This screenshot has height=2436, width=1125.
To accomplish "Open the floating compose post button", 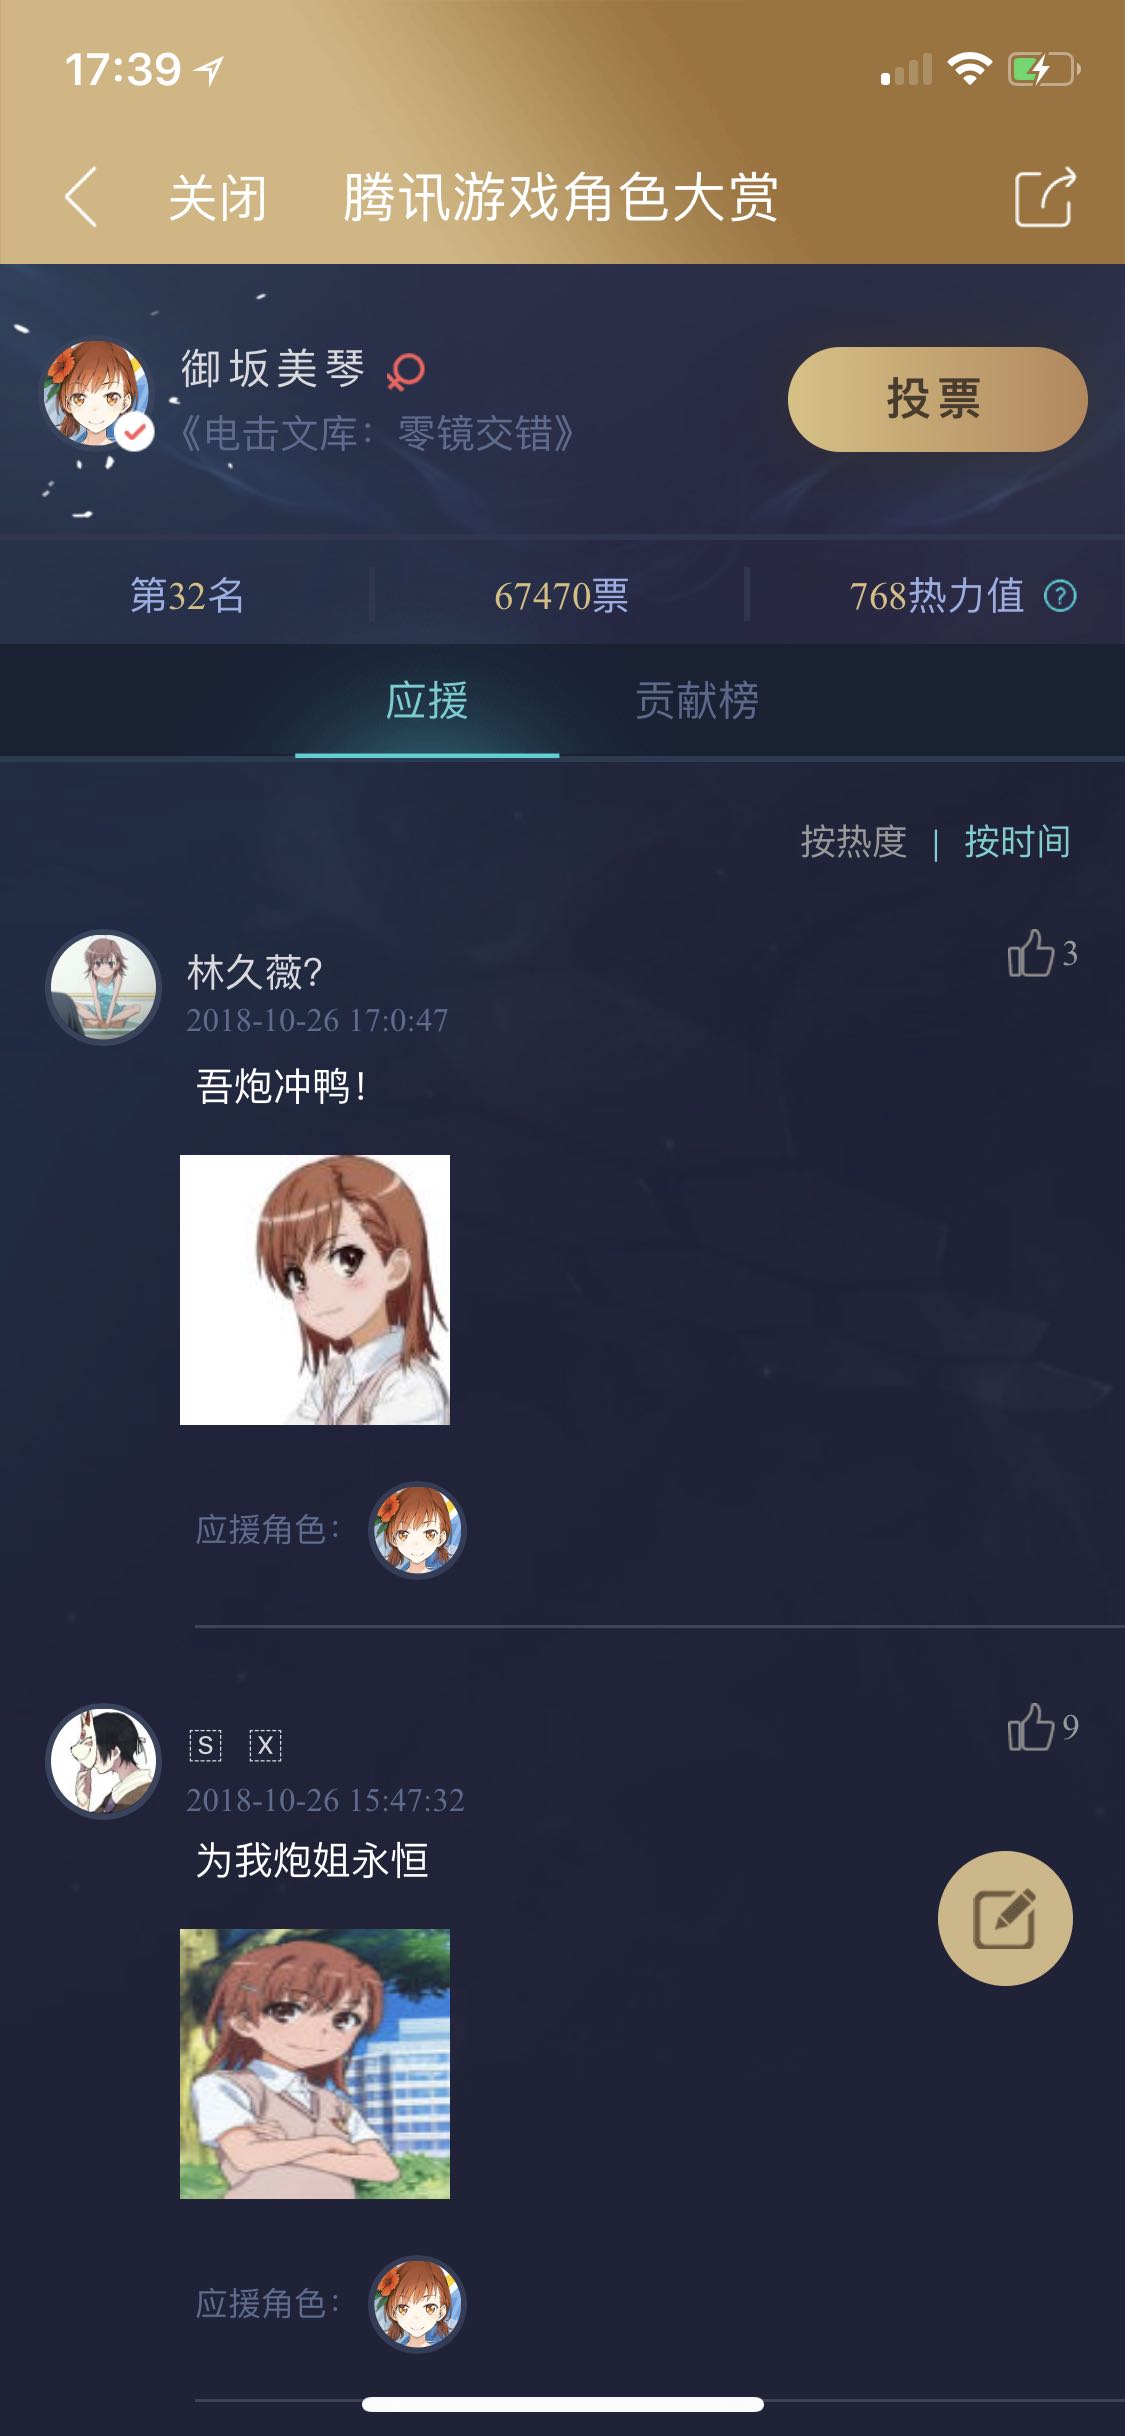I will [x=1005, y=1918].
